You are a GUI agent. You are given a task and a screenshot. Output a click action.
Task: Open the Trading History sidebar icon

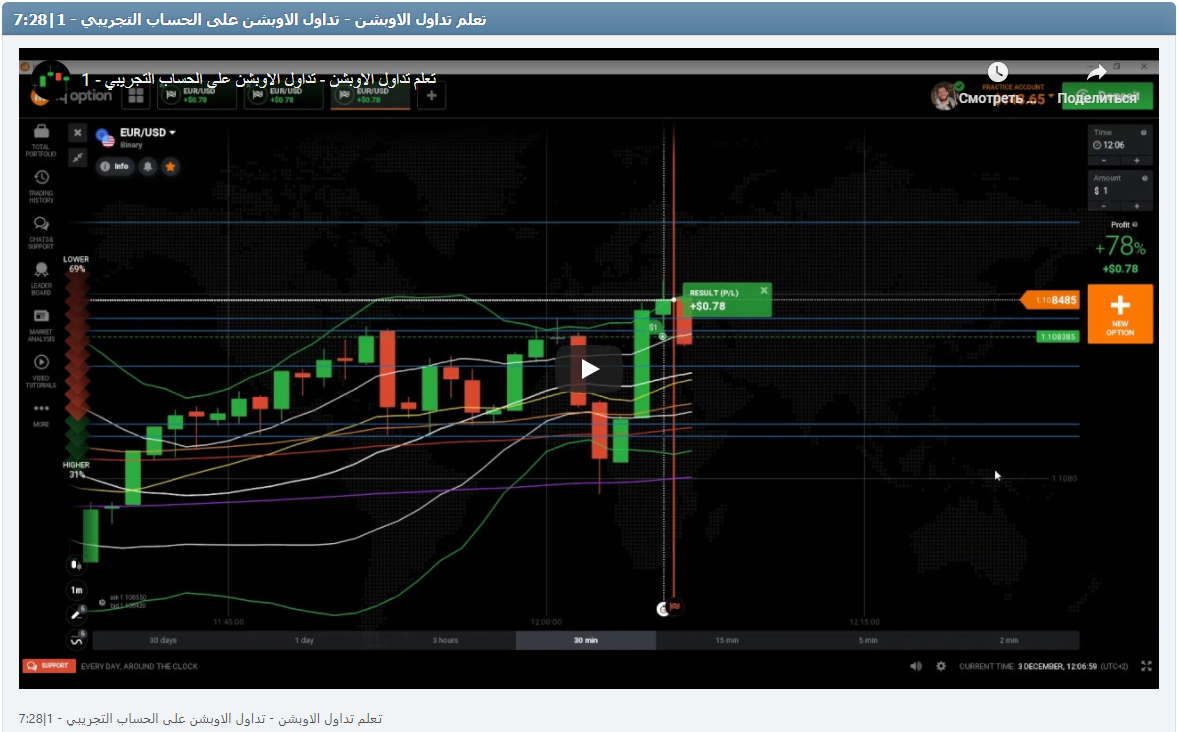41,178
